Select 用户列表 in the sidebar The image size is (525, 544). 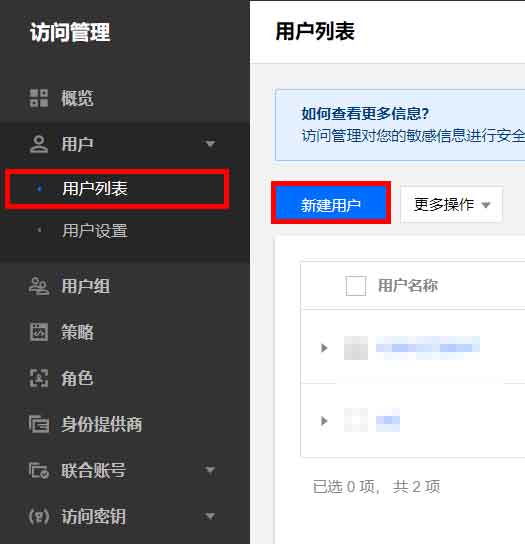coord(117,189)
